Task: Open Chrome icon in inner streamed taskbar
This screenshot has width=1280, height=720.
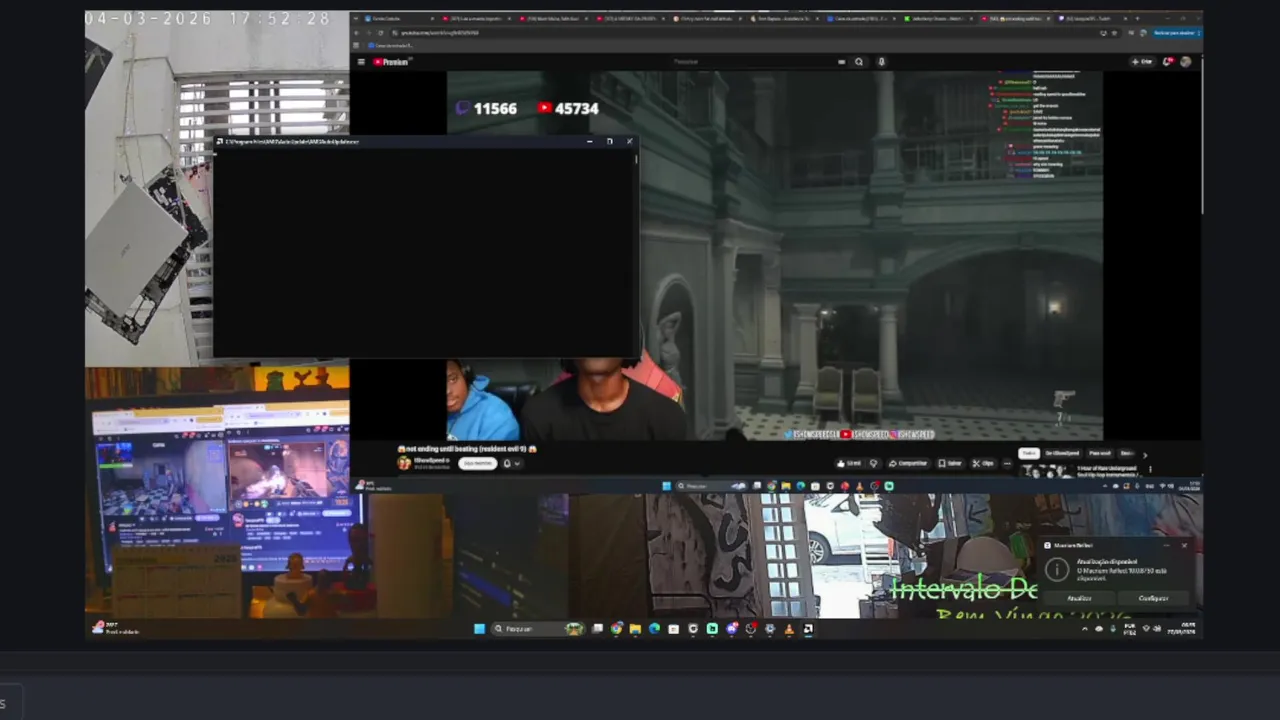Action: (772, 486)
